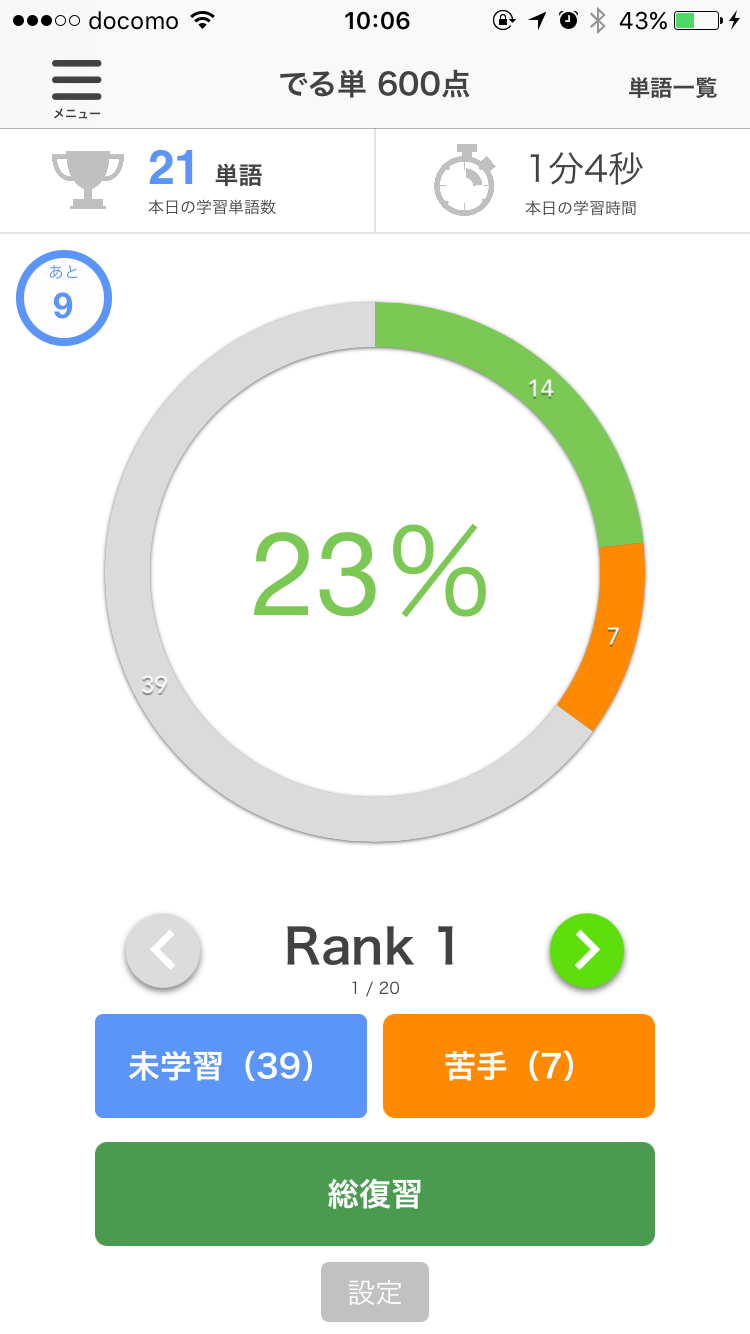Tap the stopwatch study time icon

click(465, 181)
